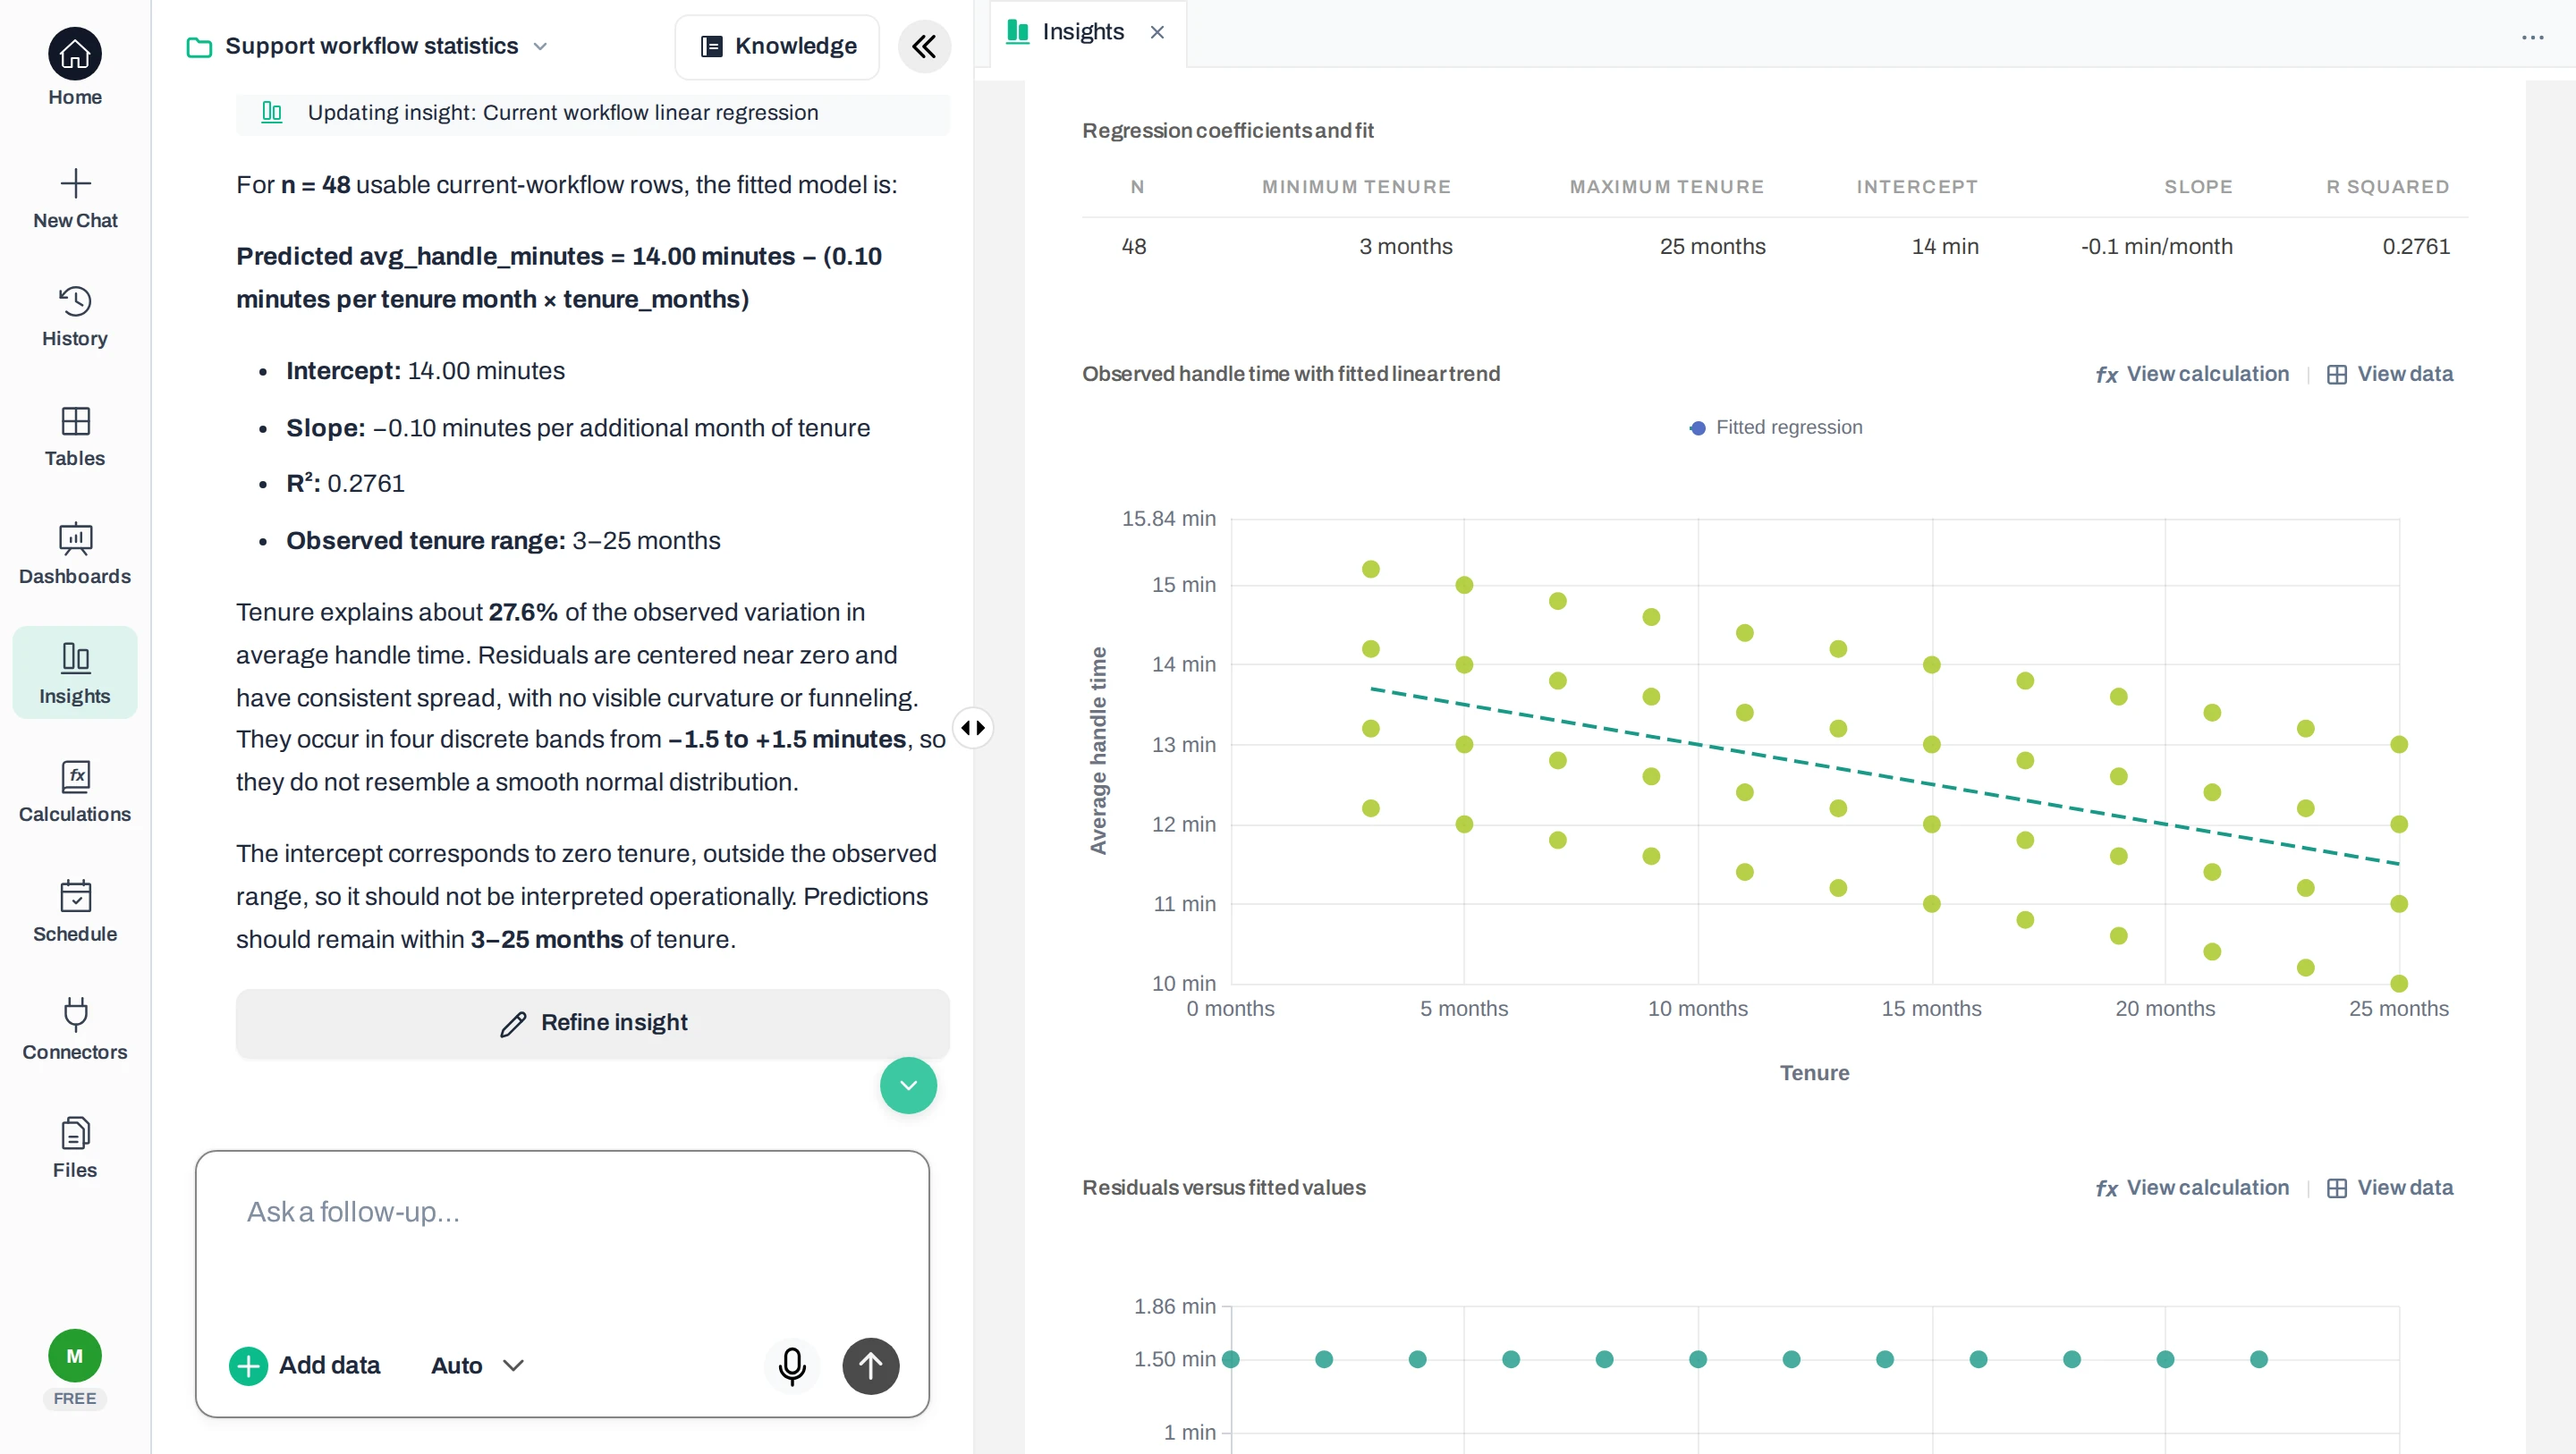Click the 0.2761 R squared table value

(2416, 247)
